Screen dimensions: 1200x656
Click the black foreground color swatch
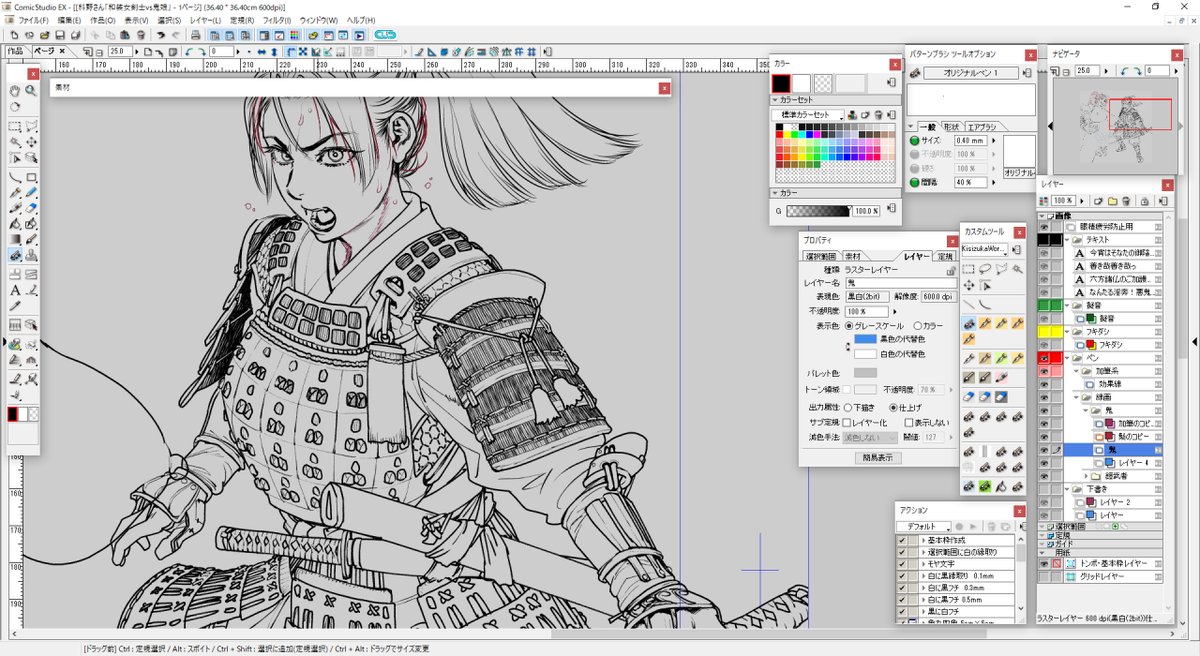(x=781, y=84)
